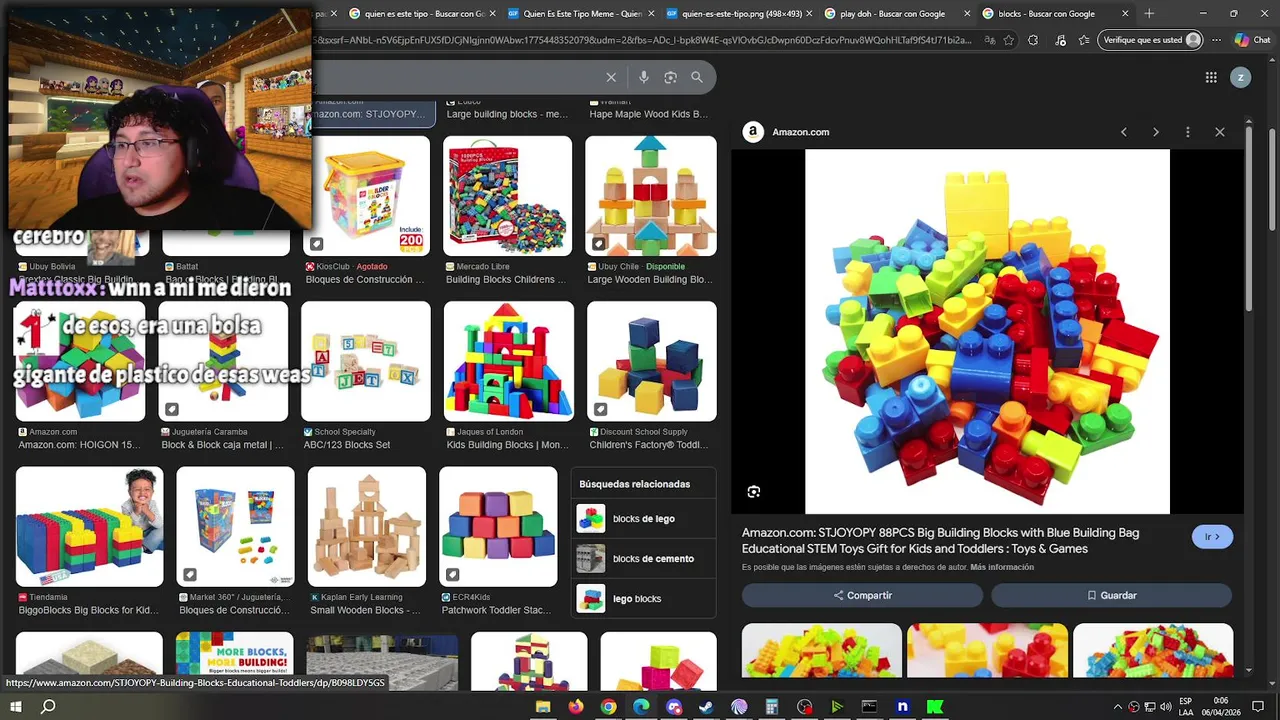This screenshot has width=1280, height=720.
Task: Open Tiendamia 'BiggoBlocks Big Blocks' image
Action: point(89,526)
